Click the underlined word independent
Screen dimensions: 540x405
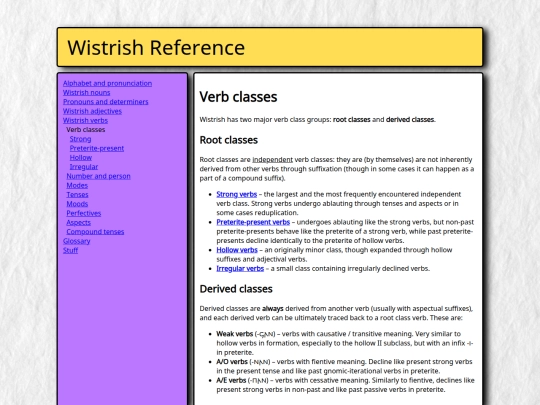coord(272,160)
